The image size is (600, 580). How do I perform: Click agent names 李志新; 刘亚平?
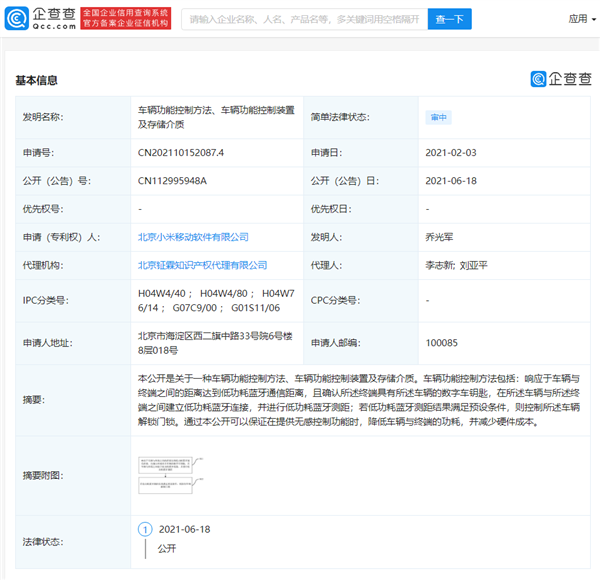point(457,265)
